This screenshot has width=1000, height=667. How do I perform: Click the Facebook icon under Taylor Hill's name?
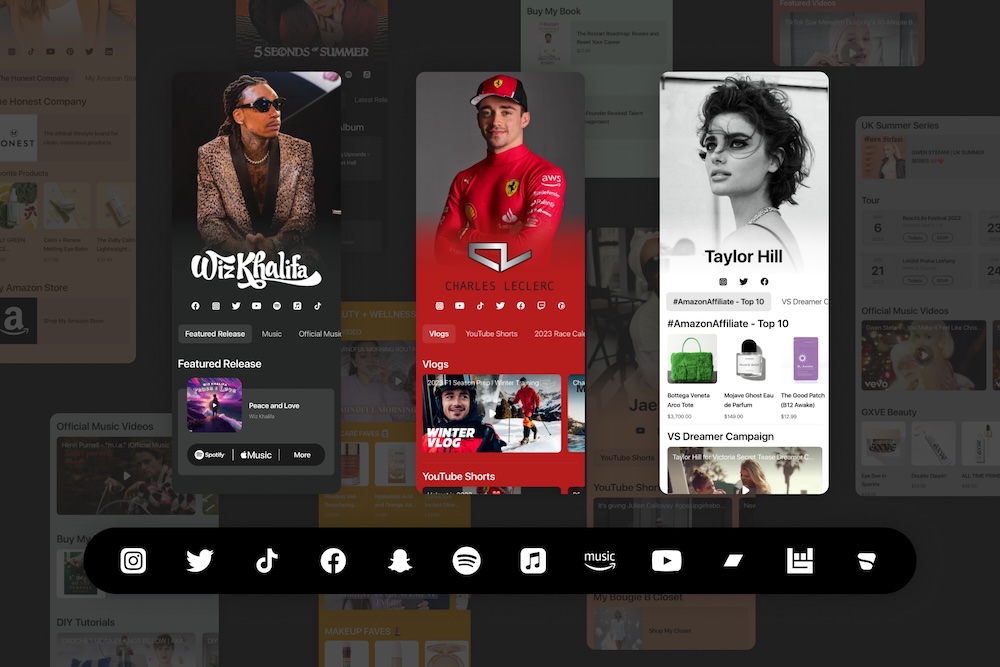(x=764, y=282)
